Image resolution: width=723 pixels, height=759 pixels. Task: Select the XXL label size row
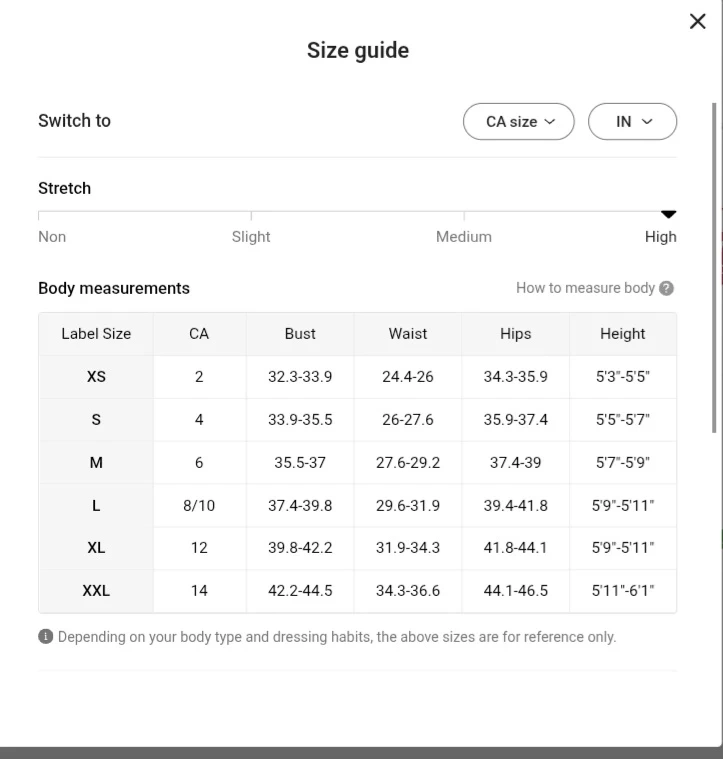(x=96, y=591)
